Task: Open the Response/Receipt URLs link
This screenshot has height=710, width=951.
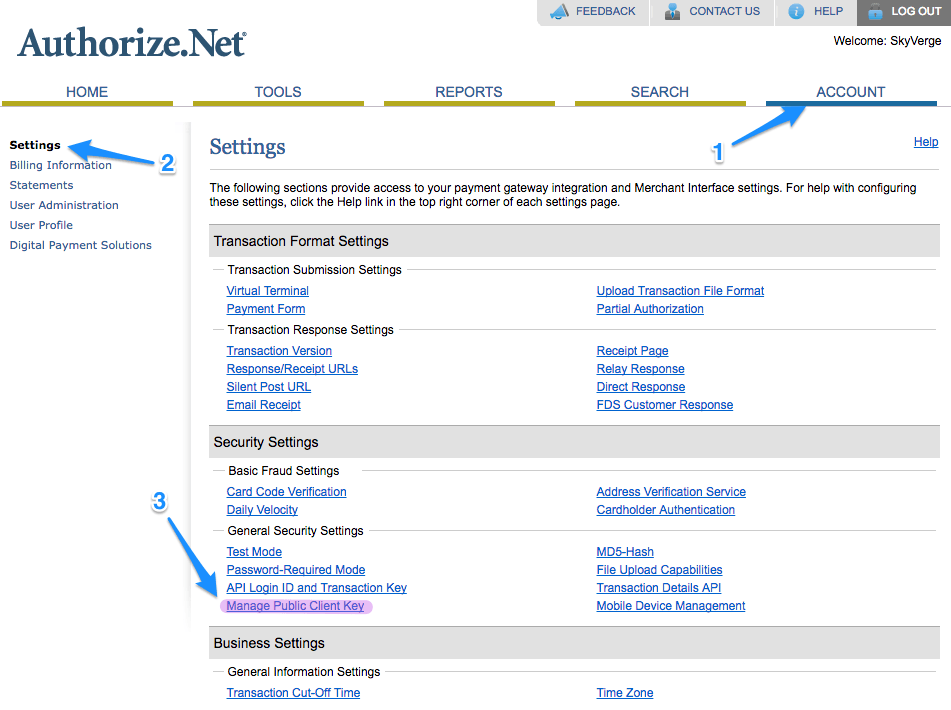Action: (292, 369)
